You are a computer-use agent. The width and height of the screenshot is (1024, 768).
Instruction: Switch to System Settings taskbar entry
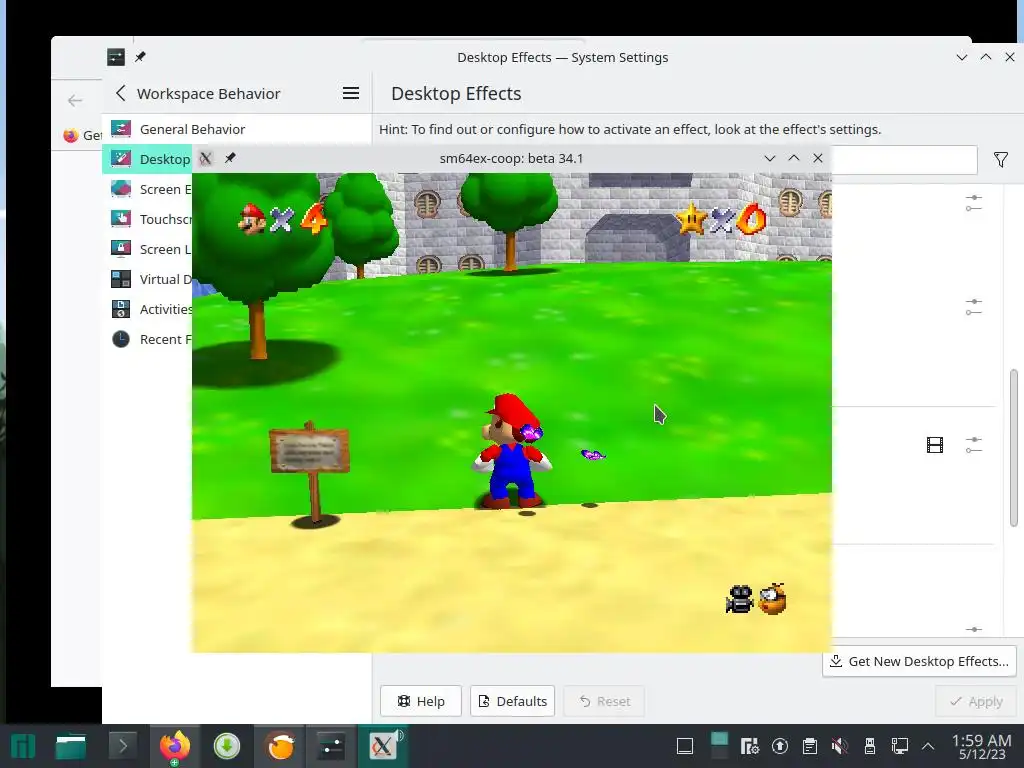[331, 746]
